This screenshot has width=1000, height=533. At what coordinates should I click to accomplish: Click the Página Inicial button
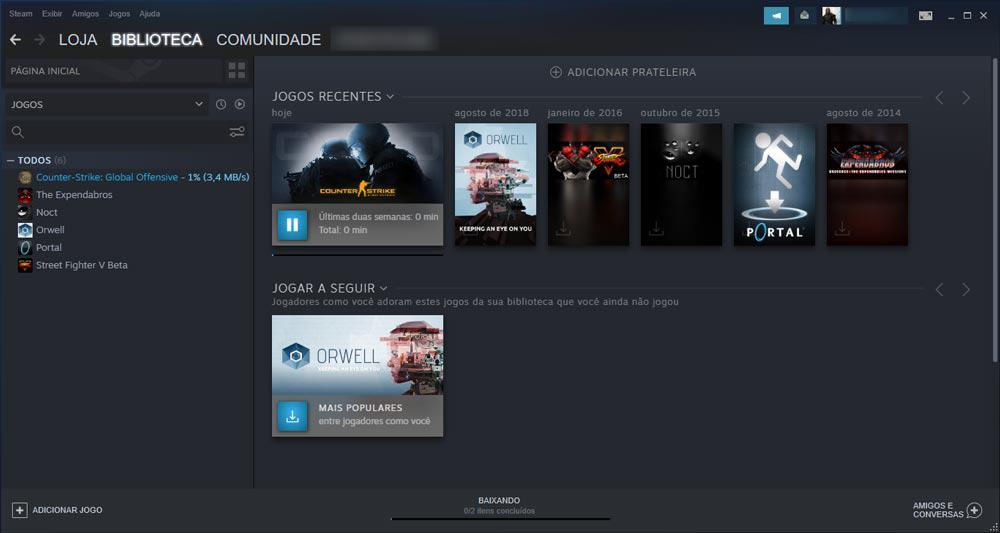(x=112, y=71)
